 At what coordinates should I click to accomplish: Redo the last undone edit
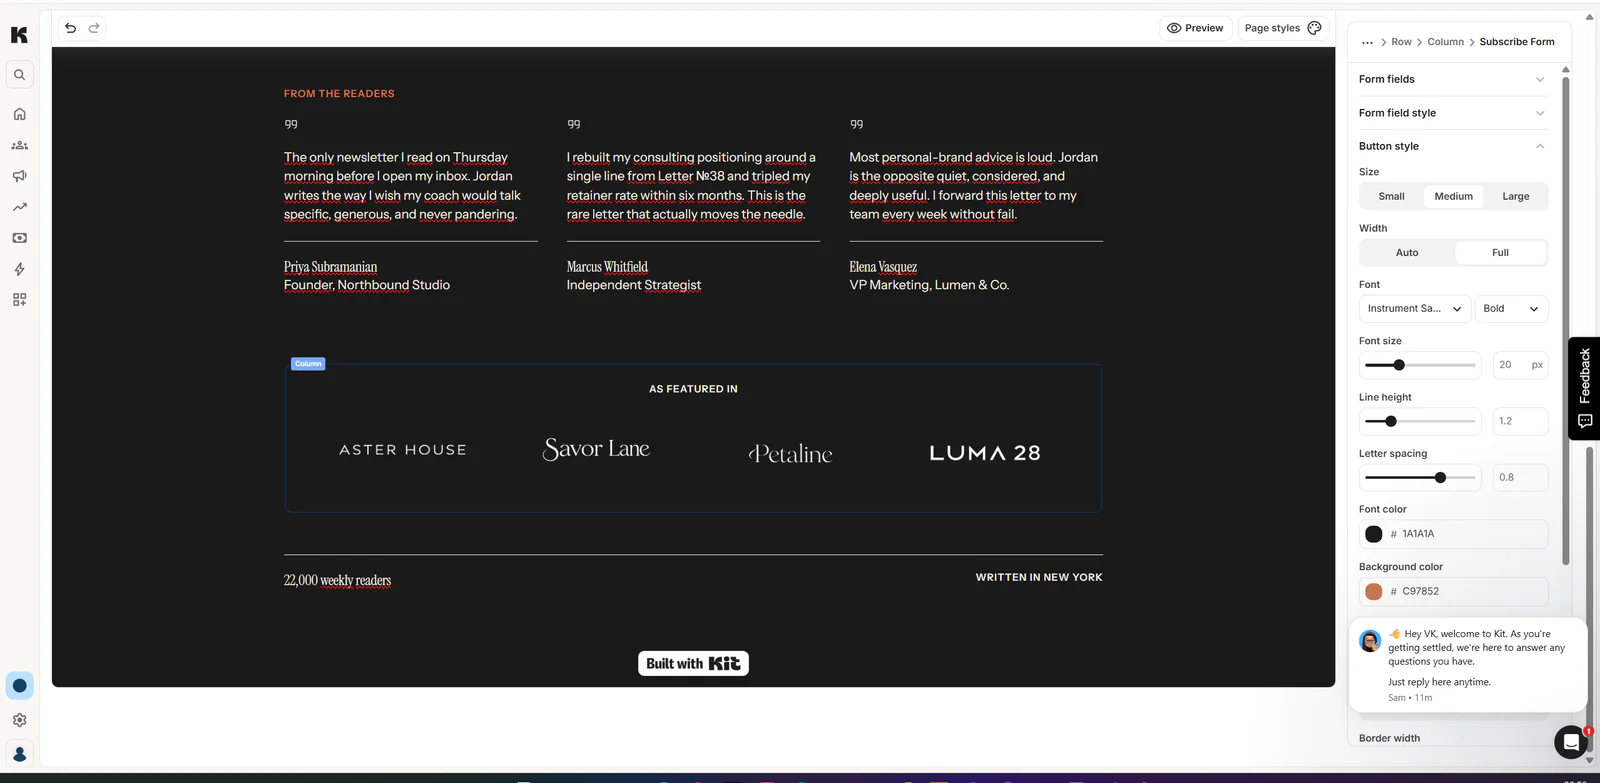94,28
